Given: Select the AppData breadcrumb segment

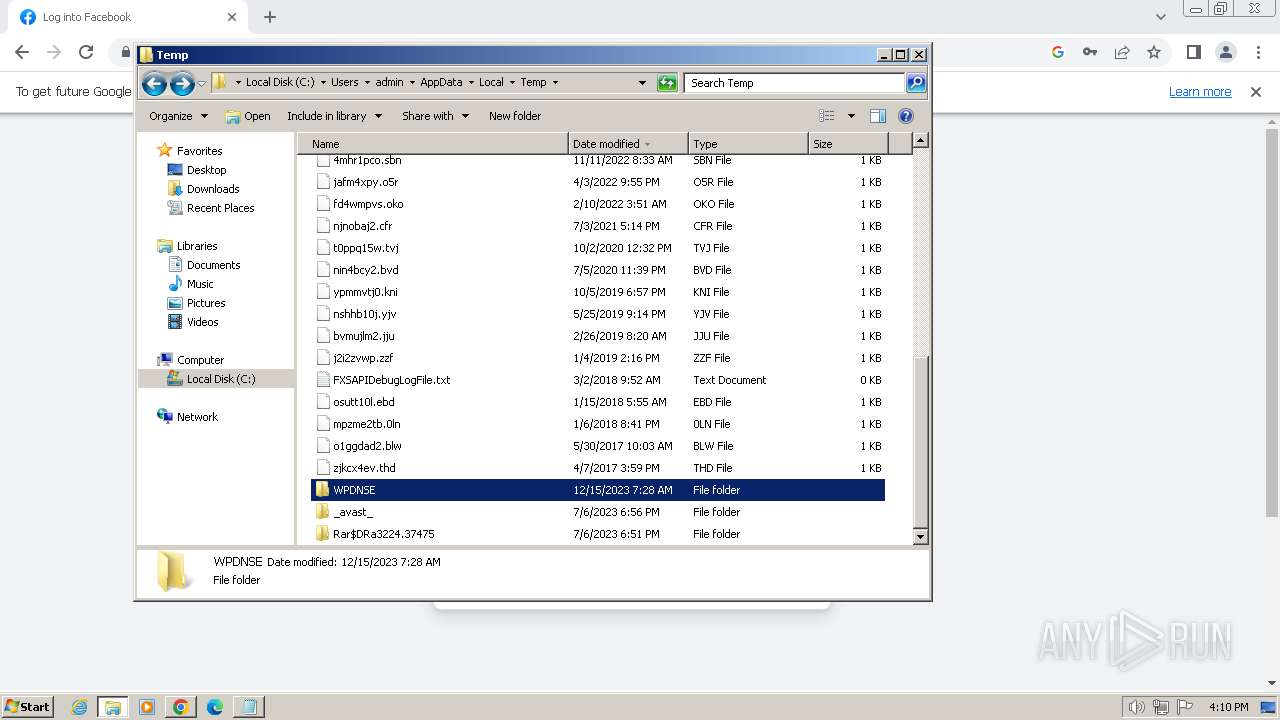Looking at the screenshot, I should point(441,83).
